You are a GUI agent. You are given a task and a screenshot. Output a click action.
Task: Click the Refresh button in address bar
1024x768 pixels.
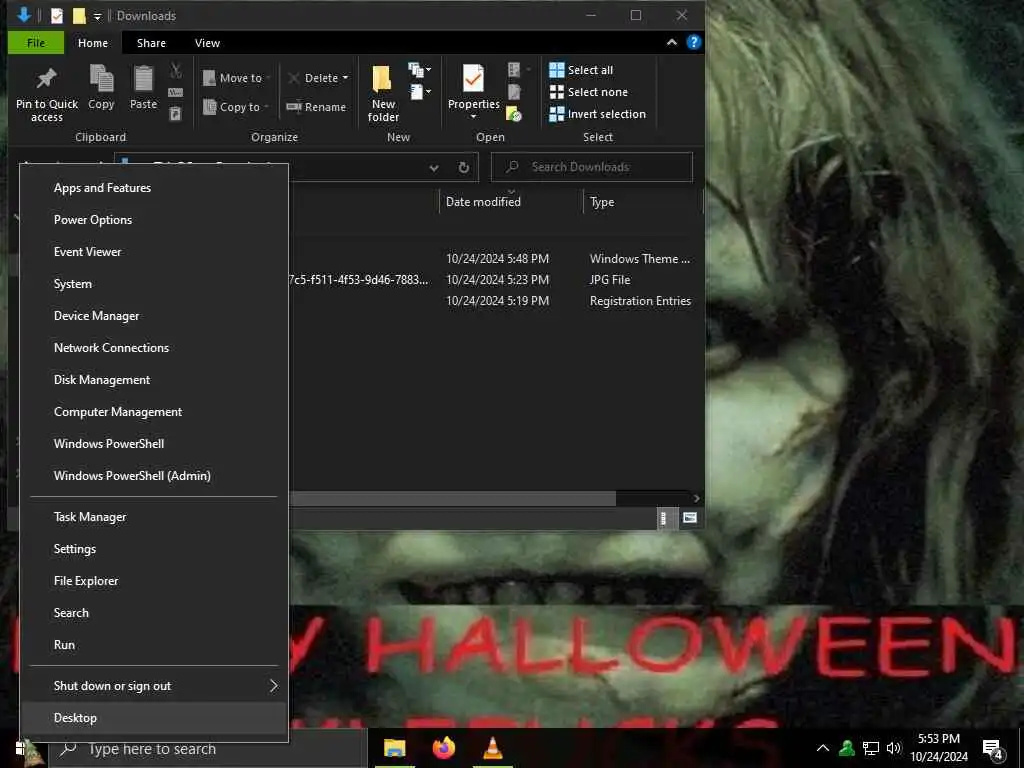tap(464, 168)
